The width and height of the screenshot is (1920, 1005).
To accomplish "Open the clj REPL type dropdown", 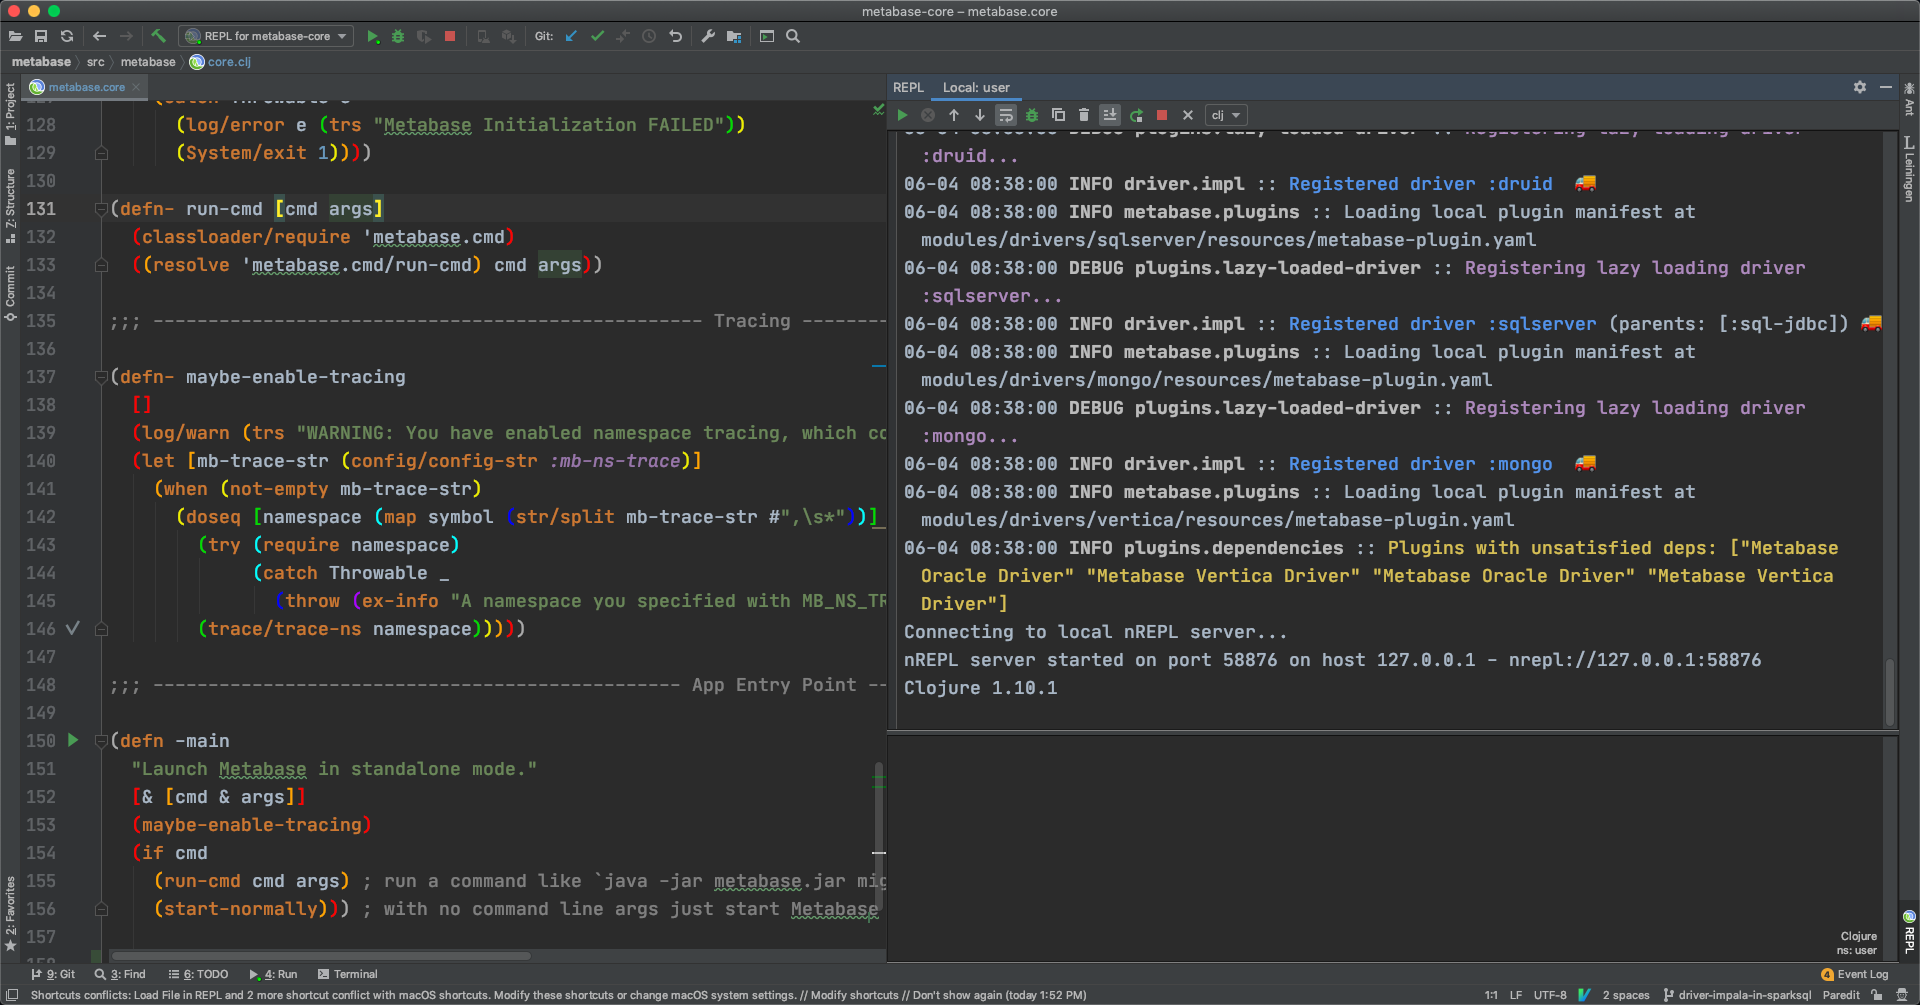I will [x=1226, y=115].
